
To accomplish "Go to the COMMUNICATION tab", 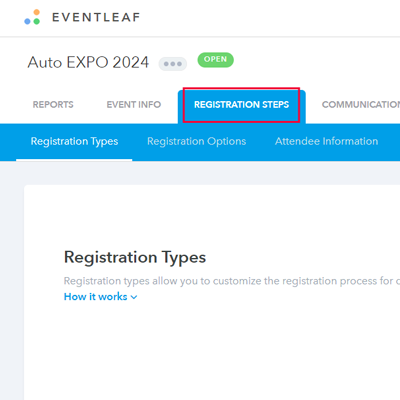I will pos(361,105).
